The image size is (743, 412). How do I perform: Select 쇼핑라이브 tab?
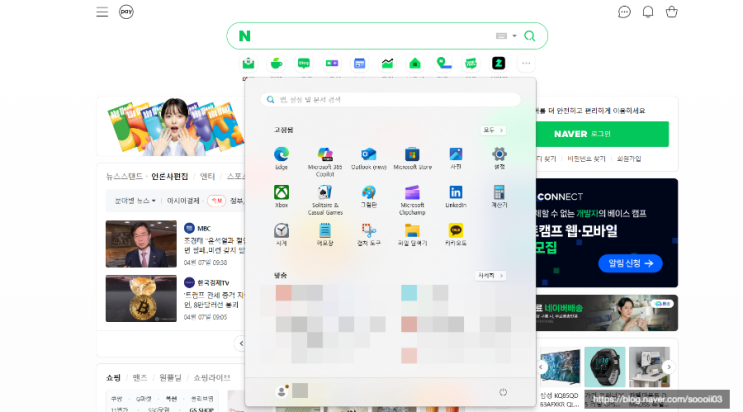click(x=212, y=378)
